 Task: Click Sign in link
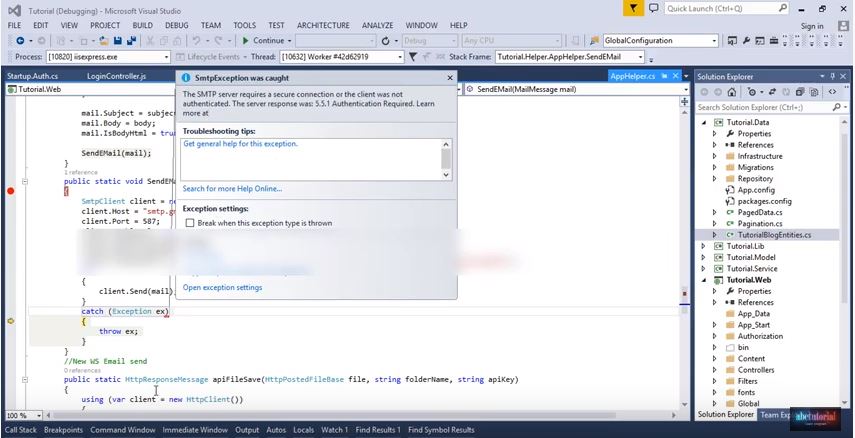[x=812, y=26]
